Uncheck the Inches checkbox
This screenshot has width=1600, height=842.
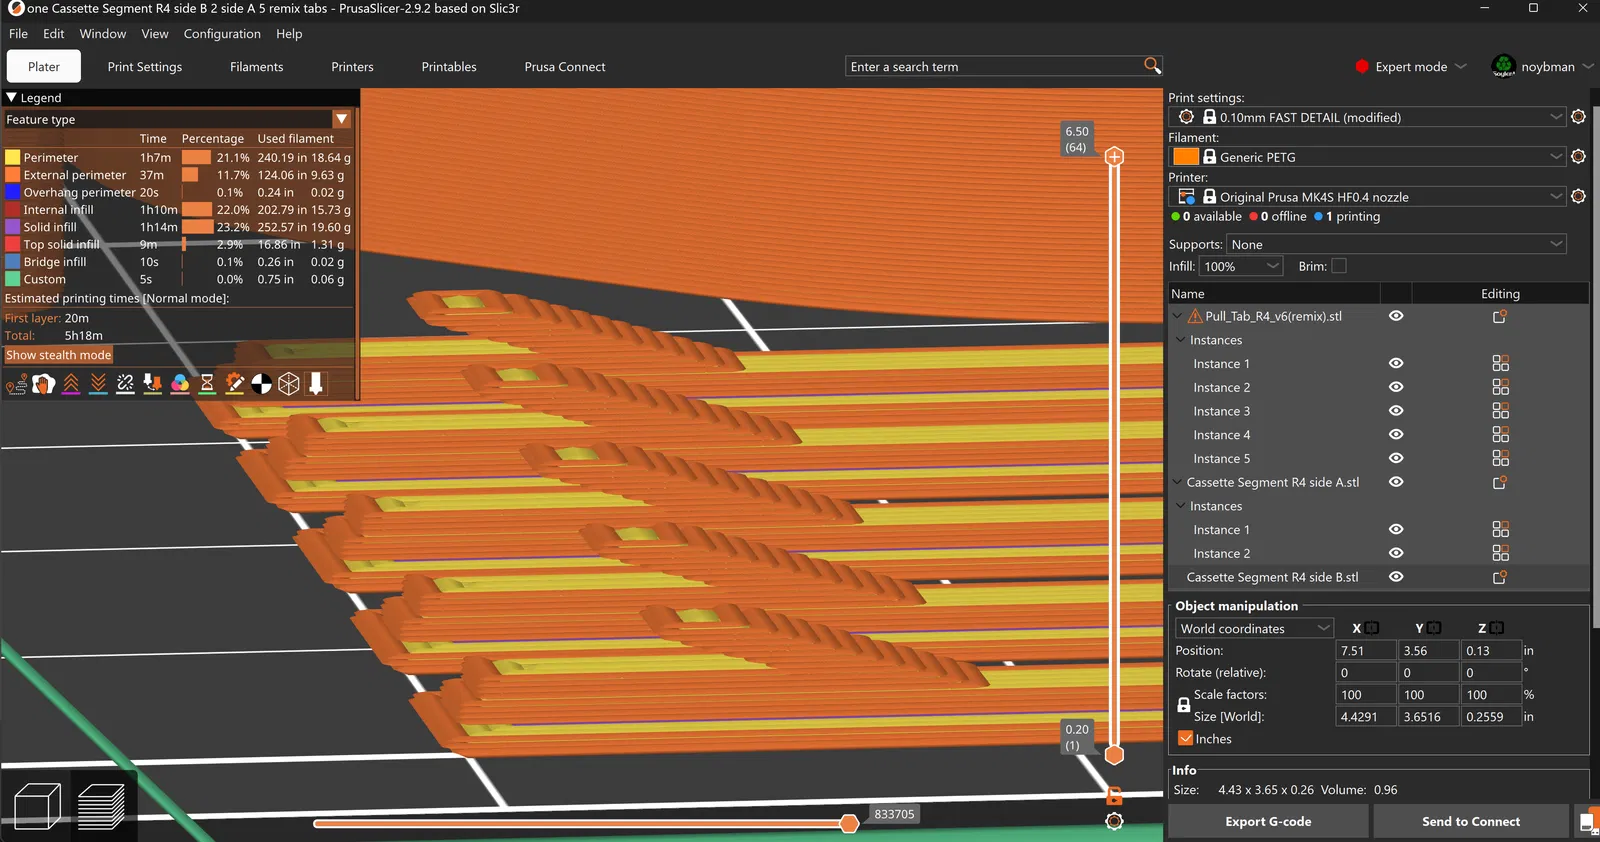click(1186, 739)
